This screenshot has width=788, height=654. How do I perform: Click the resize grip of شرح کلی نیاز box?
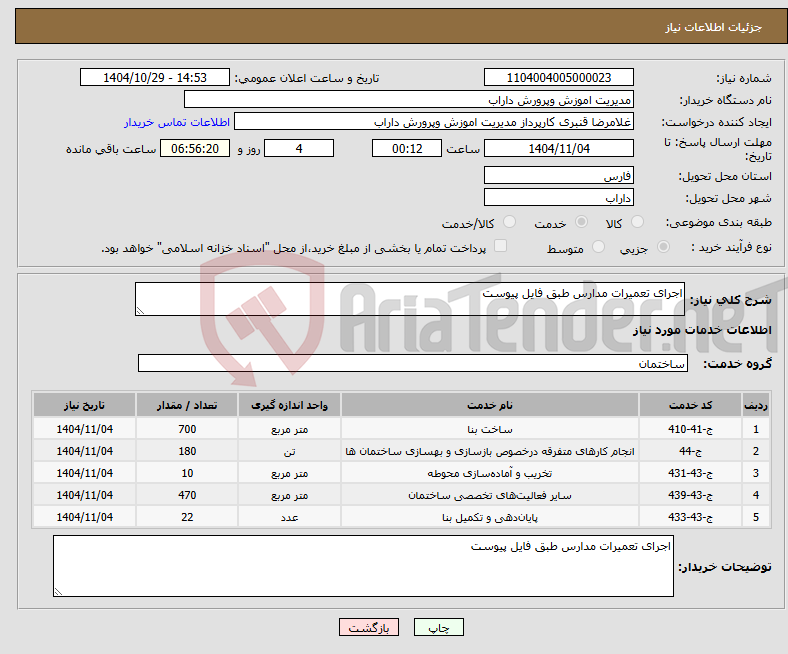(140, 311)
